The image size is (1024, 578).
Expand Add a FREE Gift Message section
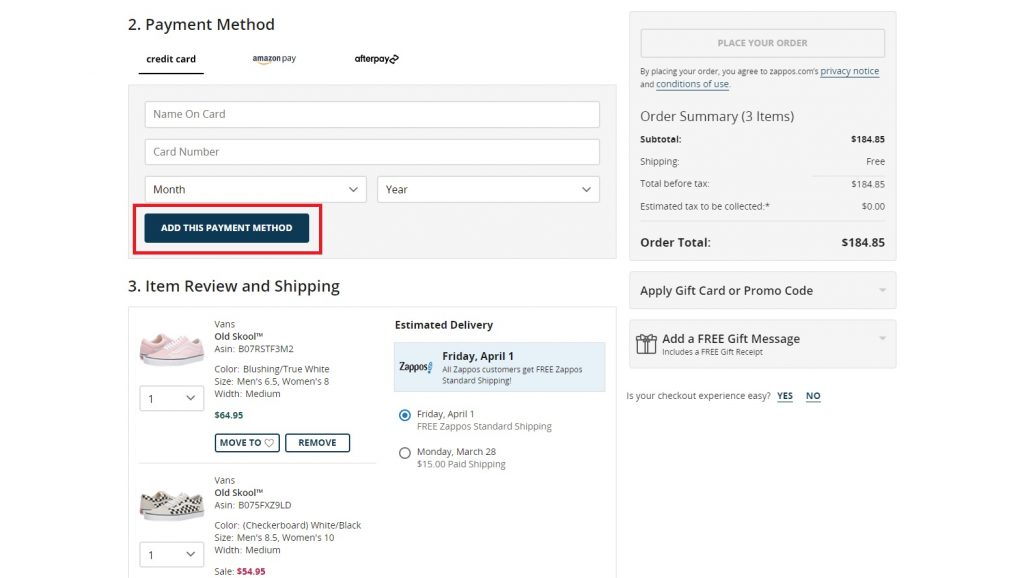pyautogui.click(x=762, y=344)
